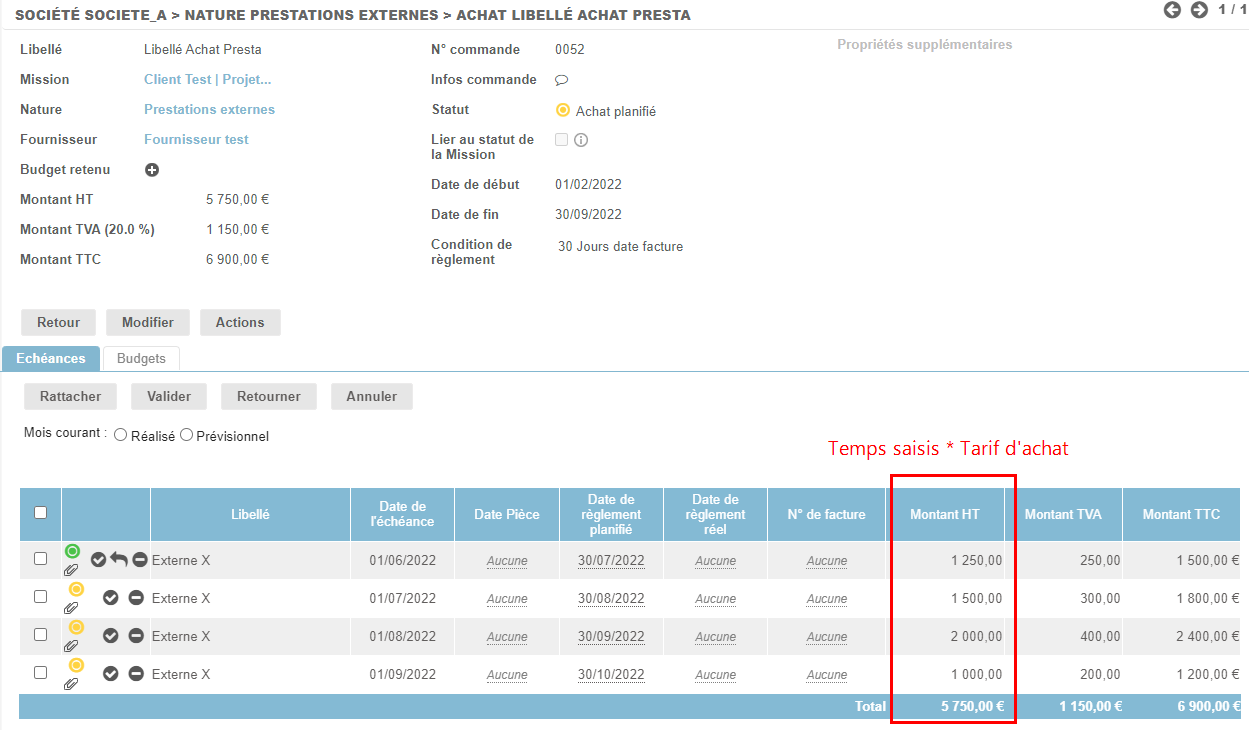
Task: Tick the select-all checkbox in table header
Action: pyautogui.click(x=41, y=513)
